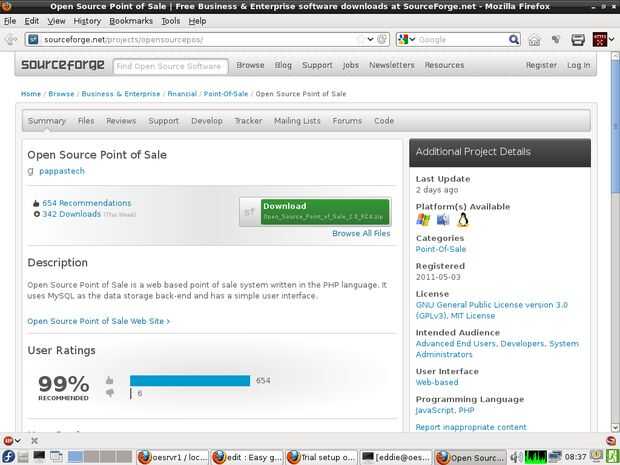The image size is (620, 465).
Task: Open the search engine selector dropdown
Action: (412, 39)
